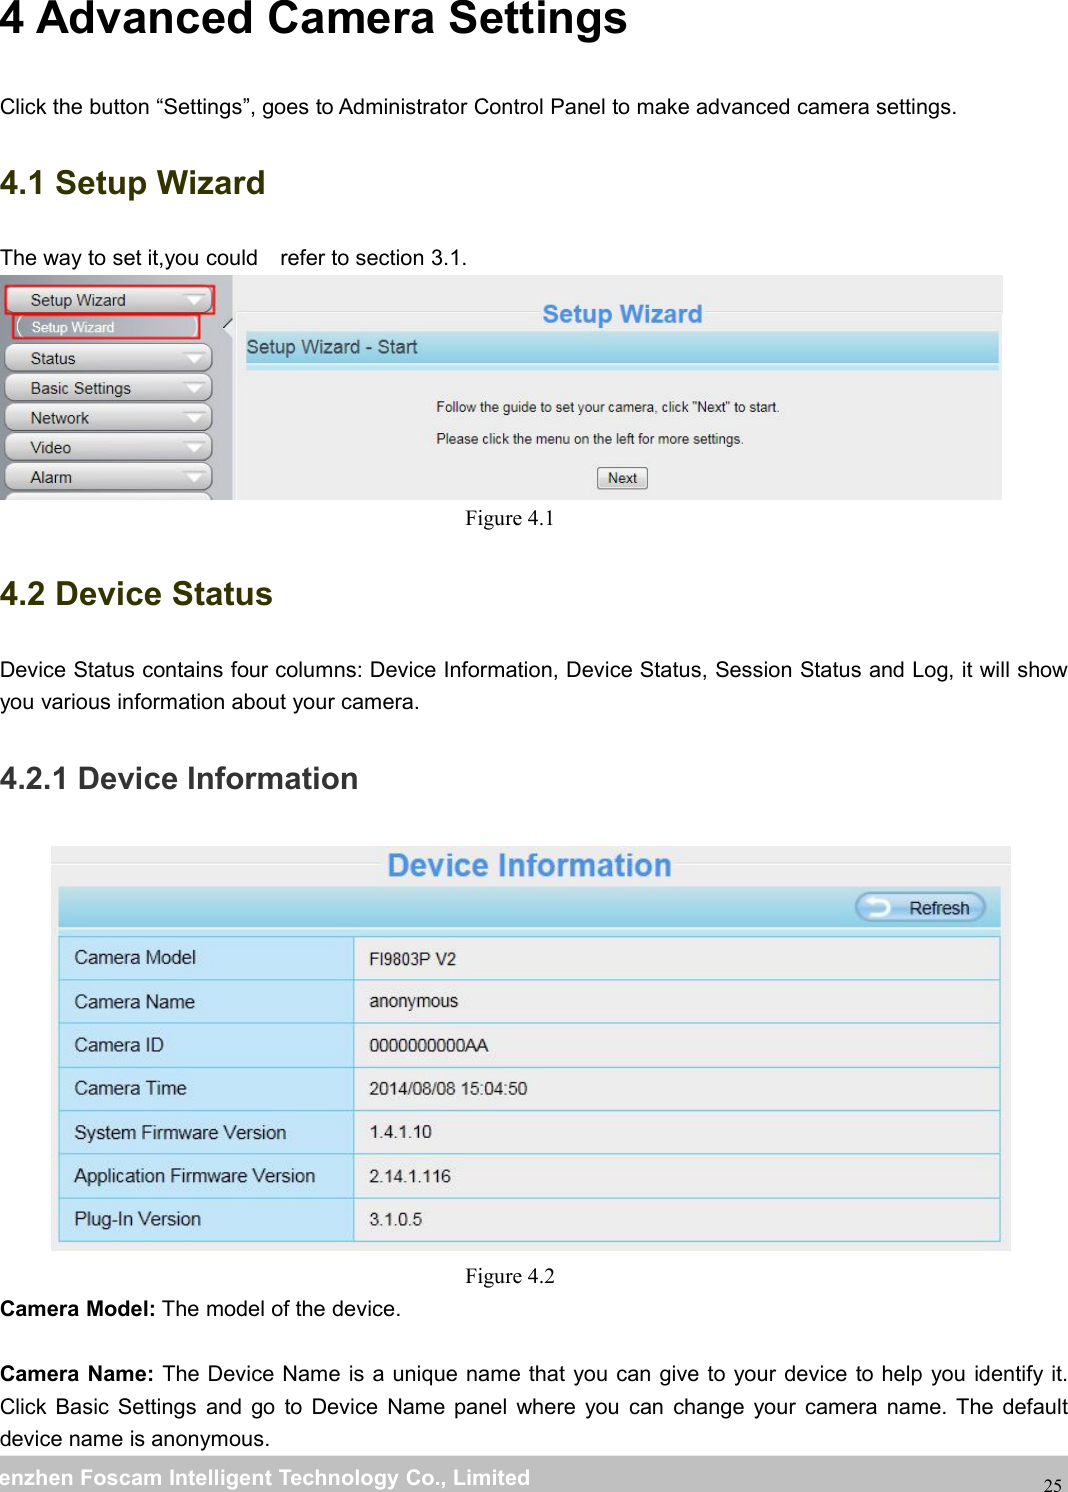Click the blue Setup Wizard panel title
Screen dimensions: 1068x1492
pos(622,314)
